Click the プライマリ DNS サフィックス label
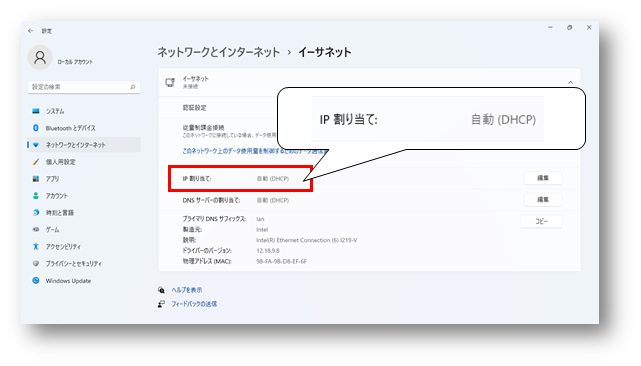The image size is (641, 366). pos(214,219)
